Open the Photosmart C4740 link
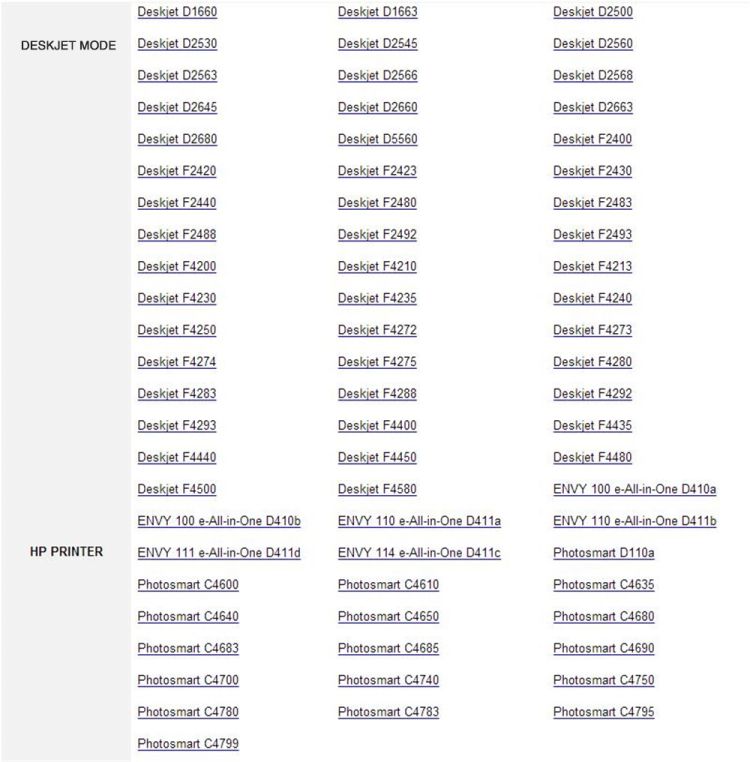The height and width of the screenshot is (762, 750). [x=388, y=680]
